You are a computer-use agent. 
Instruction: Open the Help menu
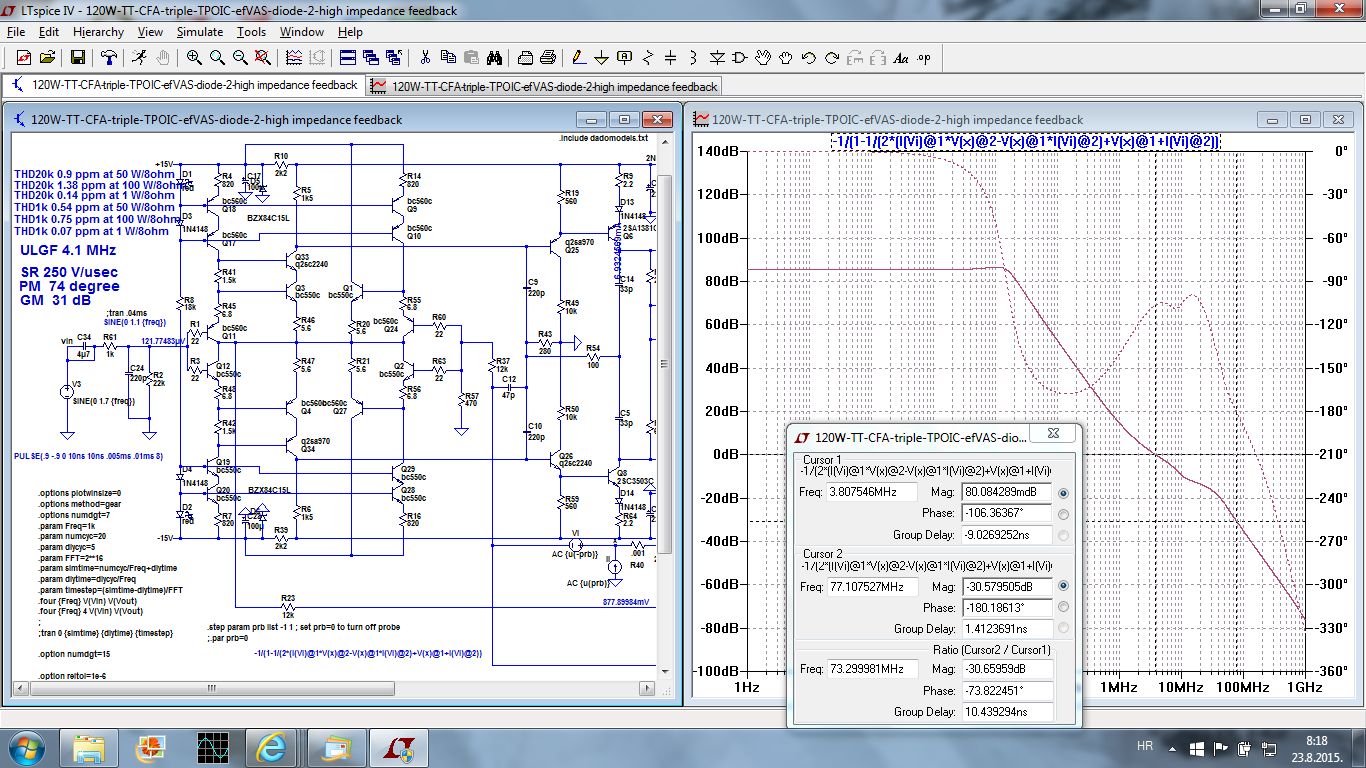pyautogui.click(x=350, y=32)
